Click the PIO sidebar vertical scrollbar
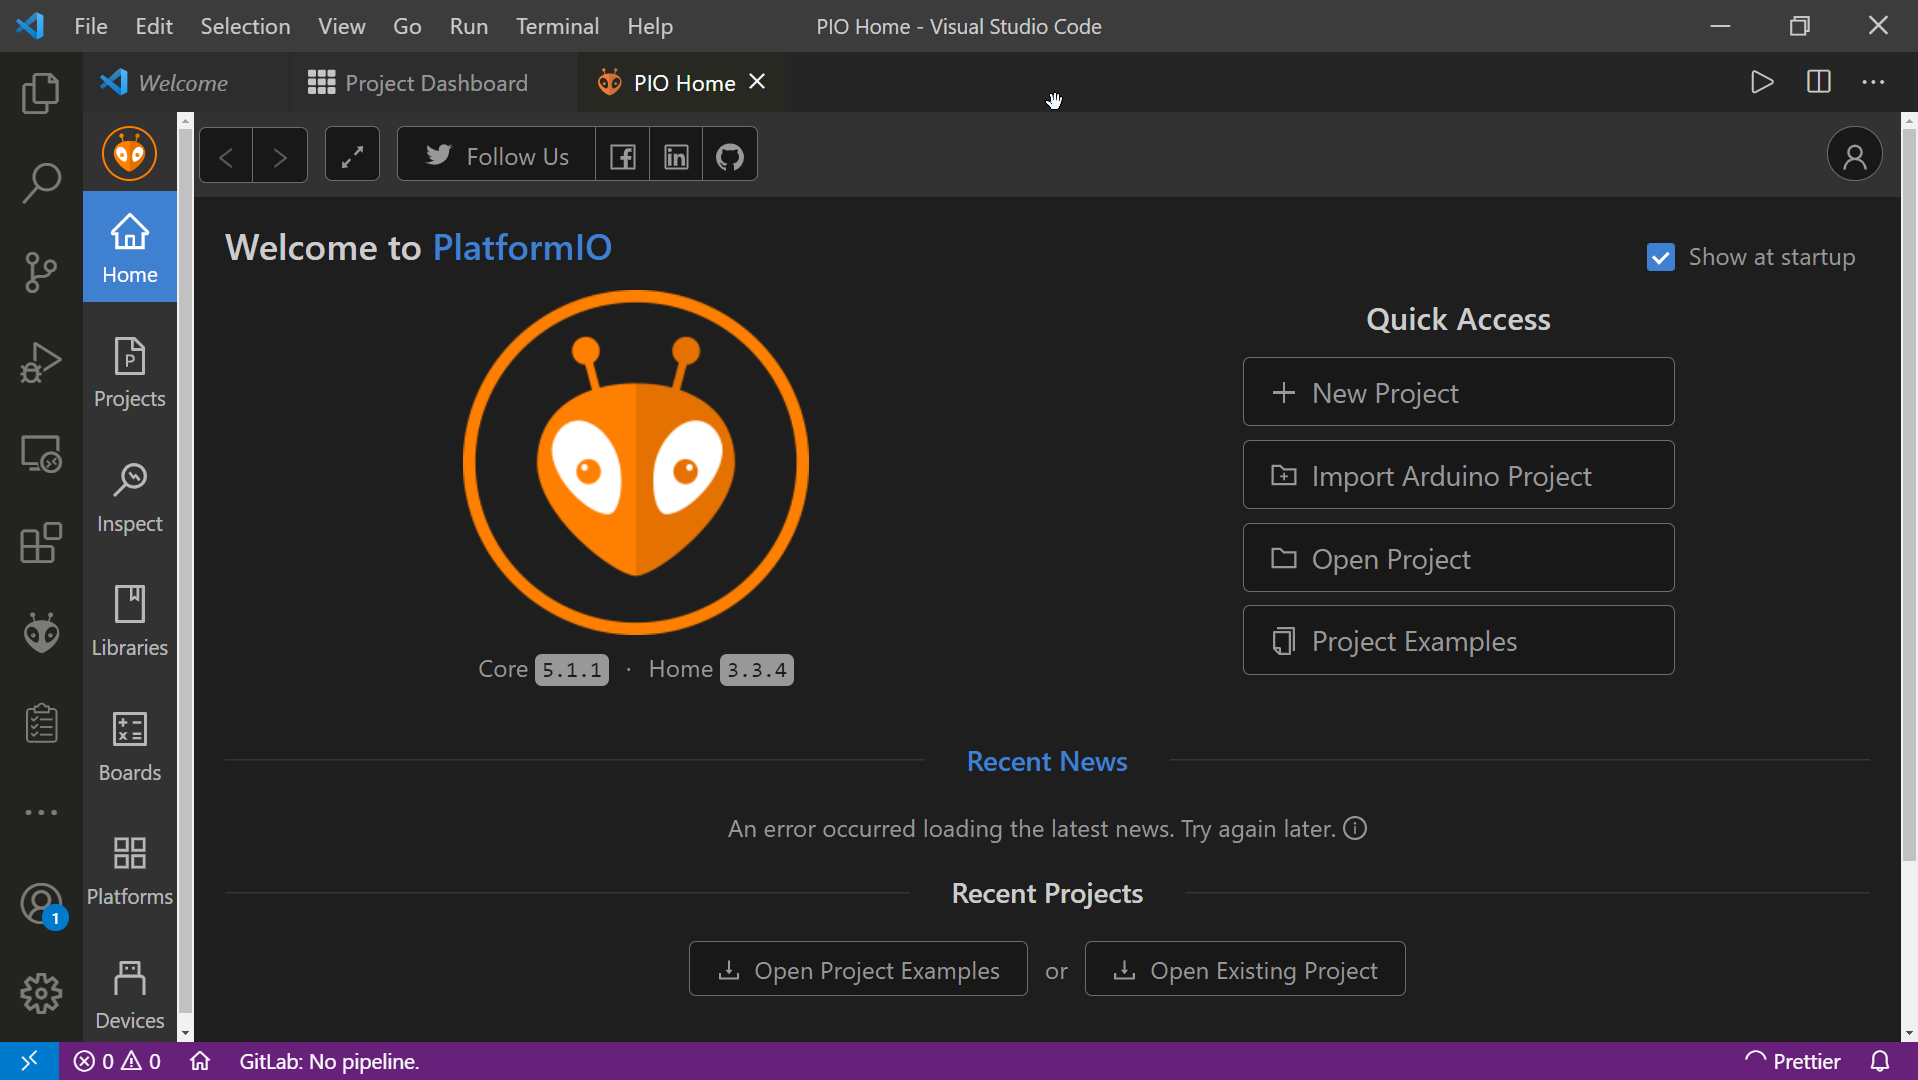Screen dimensions: 1918x1080 [185, 570]
